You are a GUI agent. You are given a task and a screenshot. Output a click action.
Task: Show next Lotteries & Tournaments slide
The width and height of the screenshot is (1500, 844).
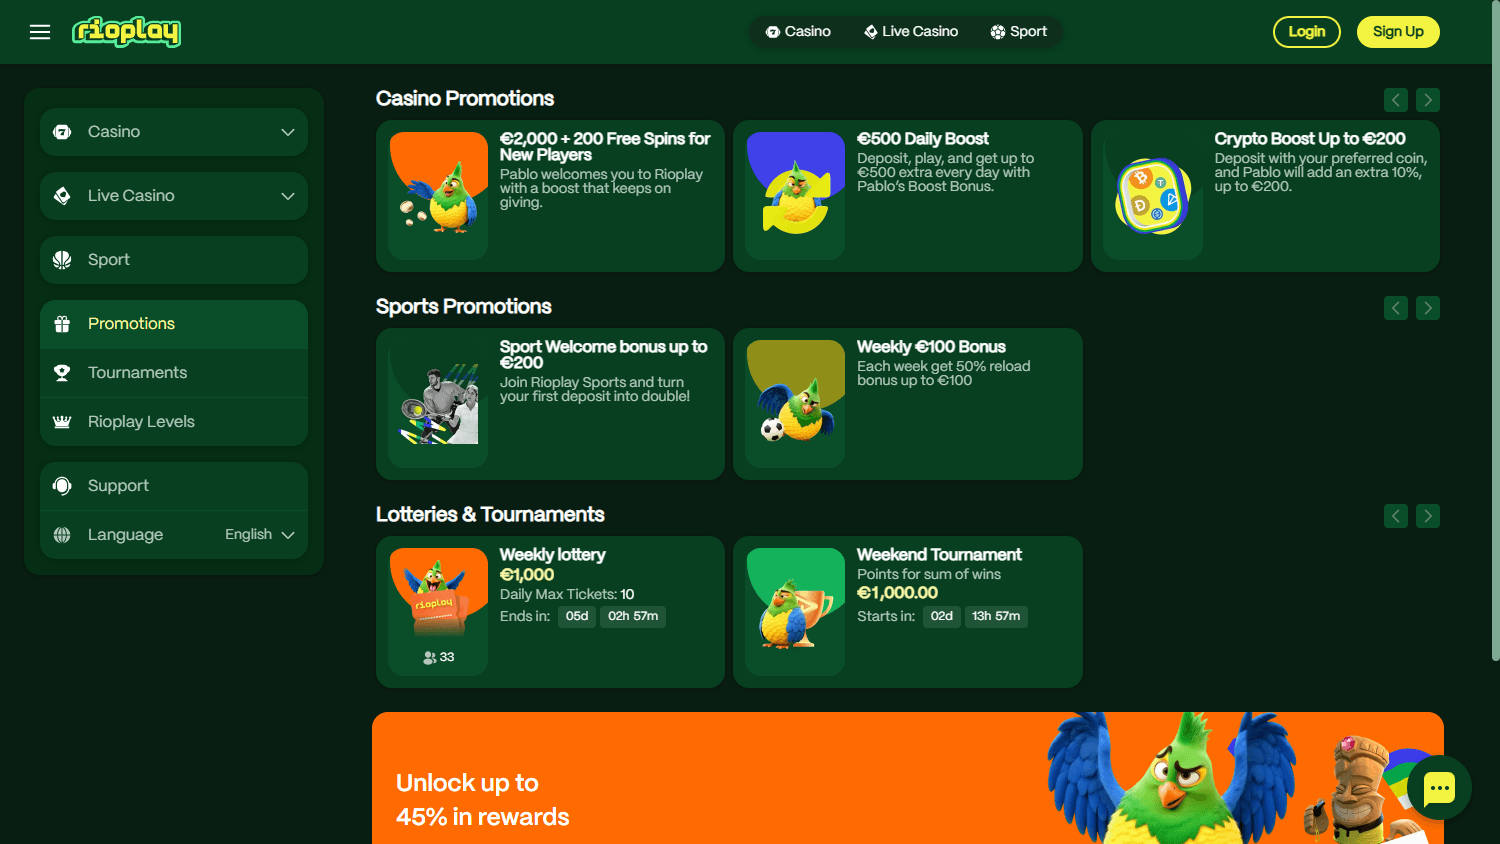[1428, 516]
